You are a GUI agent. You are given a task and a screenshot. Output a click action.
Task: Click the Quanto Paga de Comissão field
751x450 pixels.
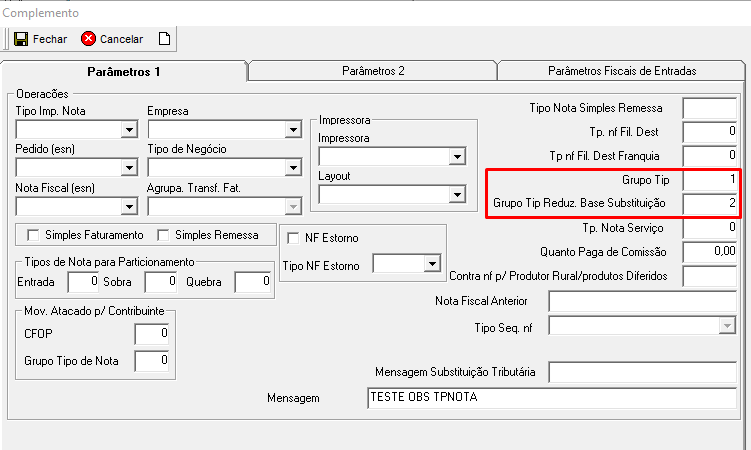[x=709, y=252]
